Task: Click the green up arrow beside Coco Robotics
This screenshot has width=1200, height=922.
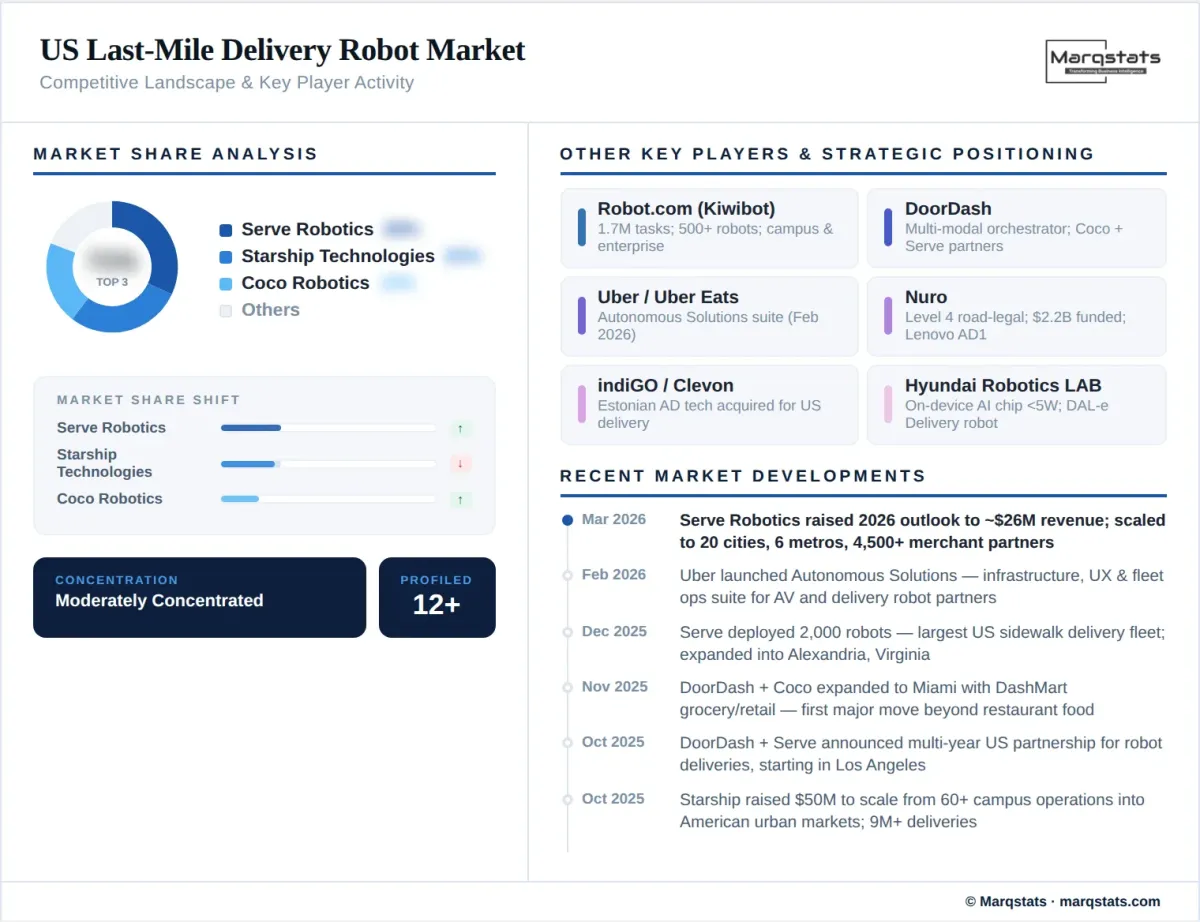Action: pyautogui.click(x=460, y=499)
